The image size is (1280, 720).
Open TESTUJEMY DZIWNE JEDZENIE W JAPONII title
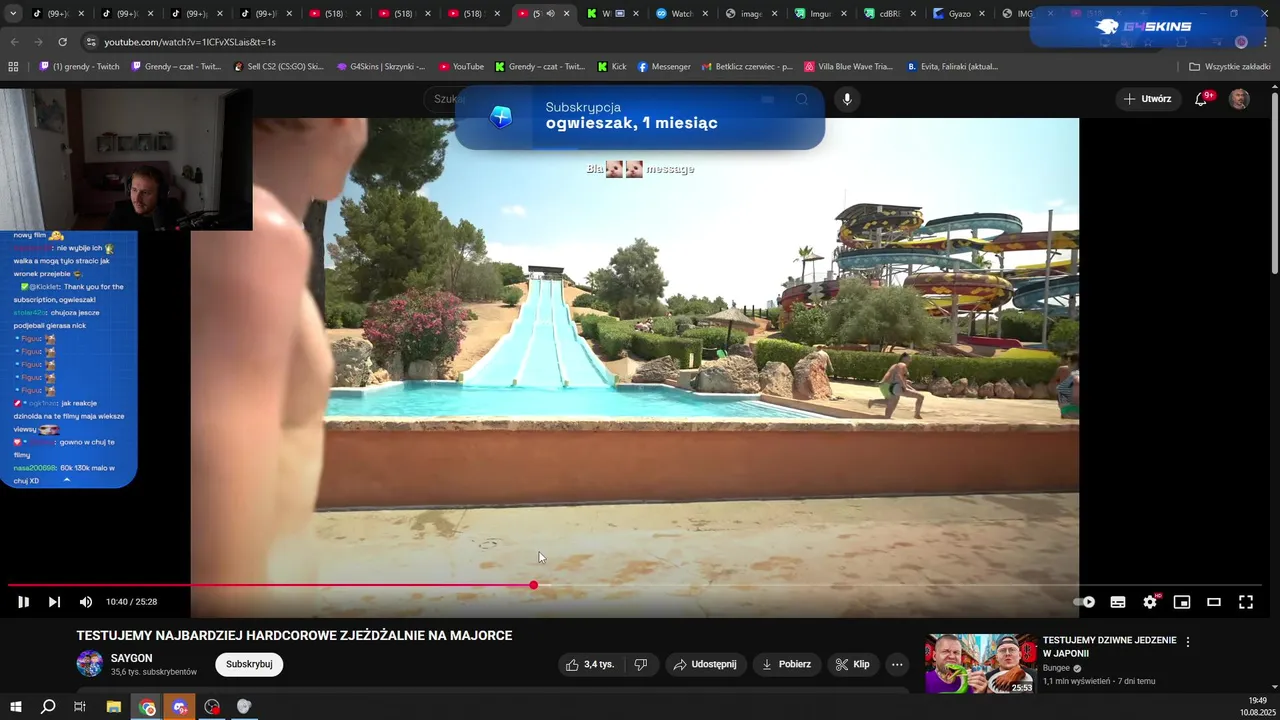[1109, 646]
